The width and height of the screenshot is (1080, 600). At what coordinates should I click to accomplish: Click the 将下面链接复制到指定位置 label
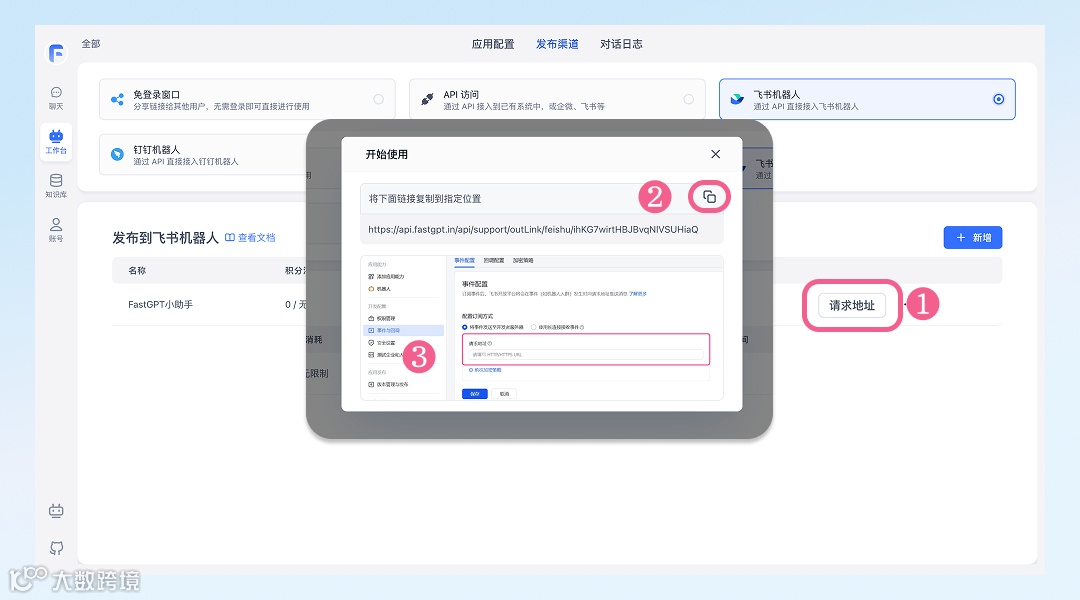[x=425, y=198]
